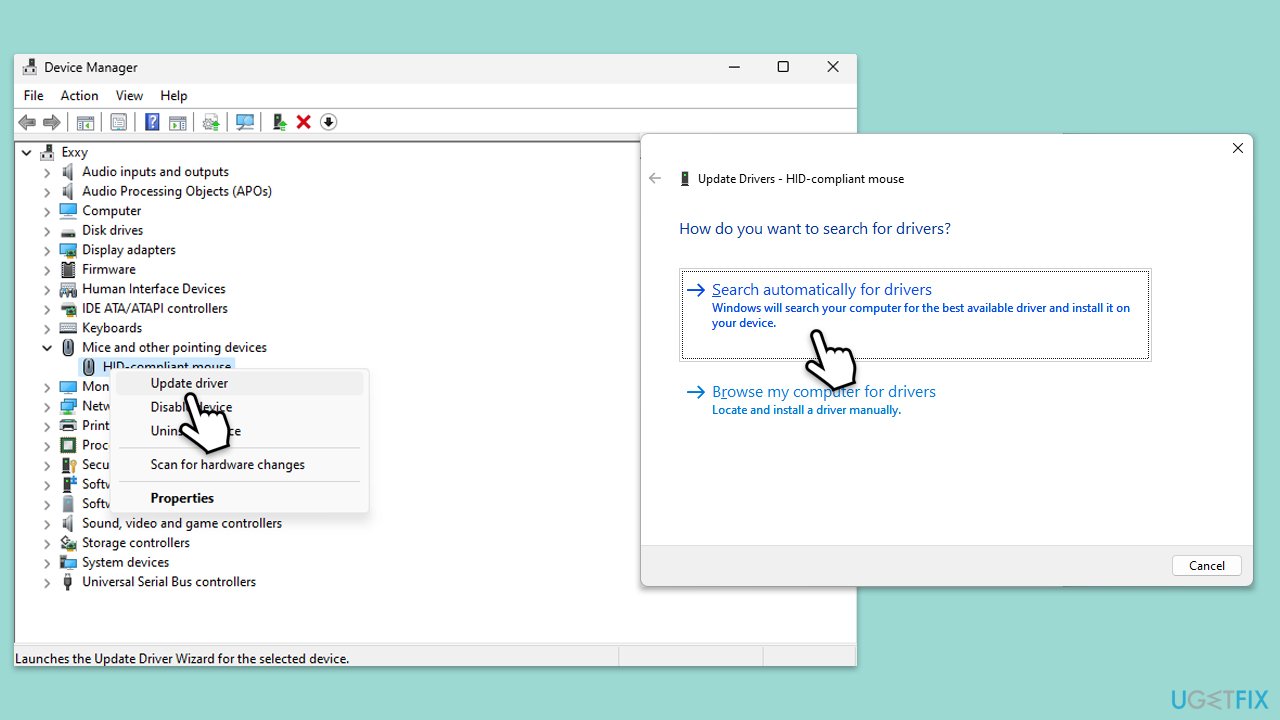Click the Sound, video and game controllers icon
The width and height of the screenshot is (1280, 720).
tap(68, 523)
